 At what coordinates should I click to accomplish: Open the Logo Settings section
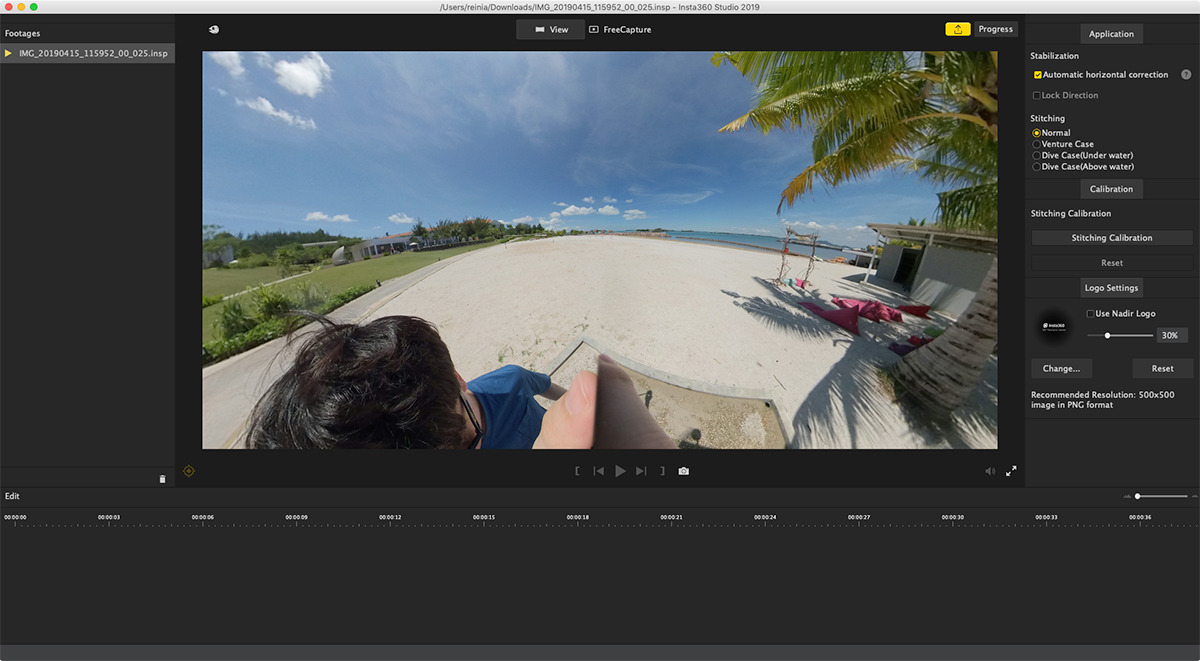[x=1111, y=288]
